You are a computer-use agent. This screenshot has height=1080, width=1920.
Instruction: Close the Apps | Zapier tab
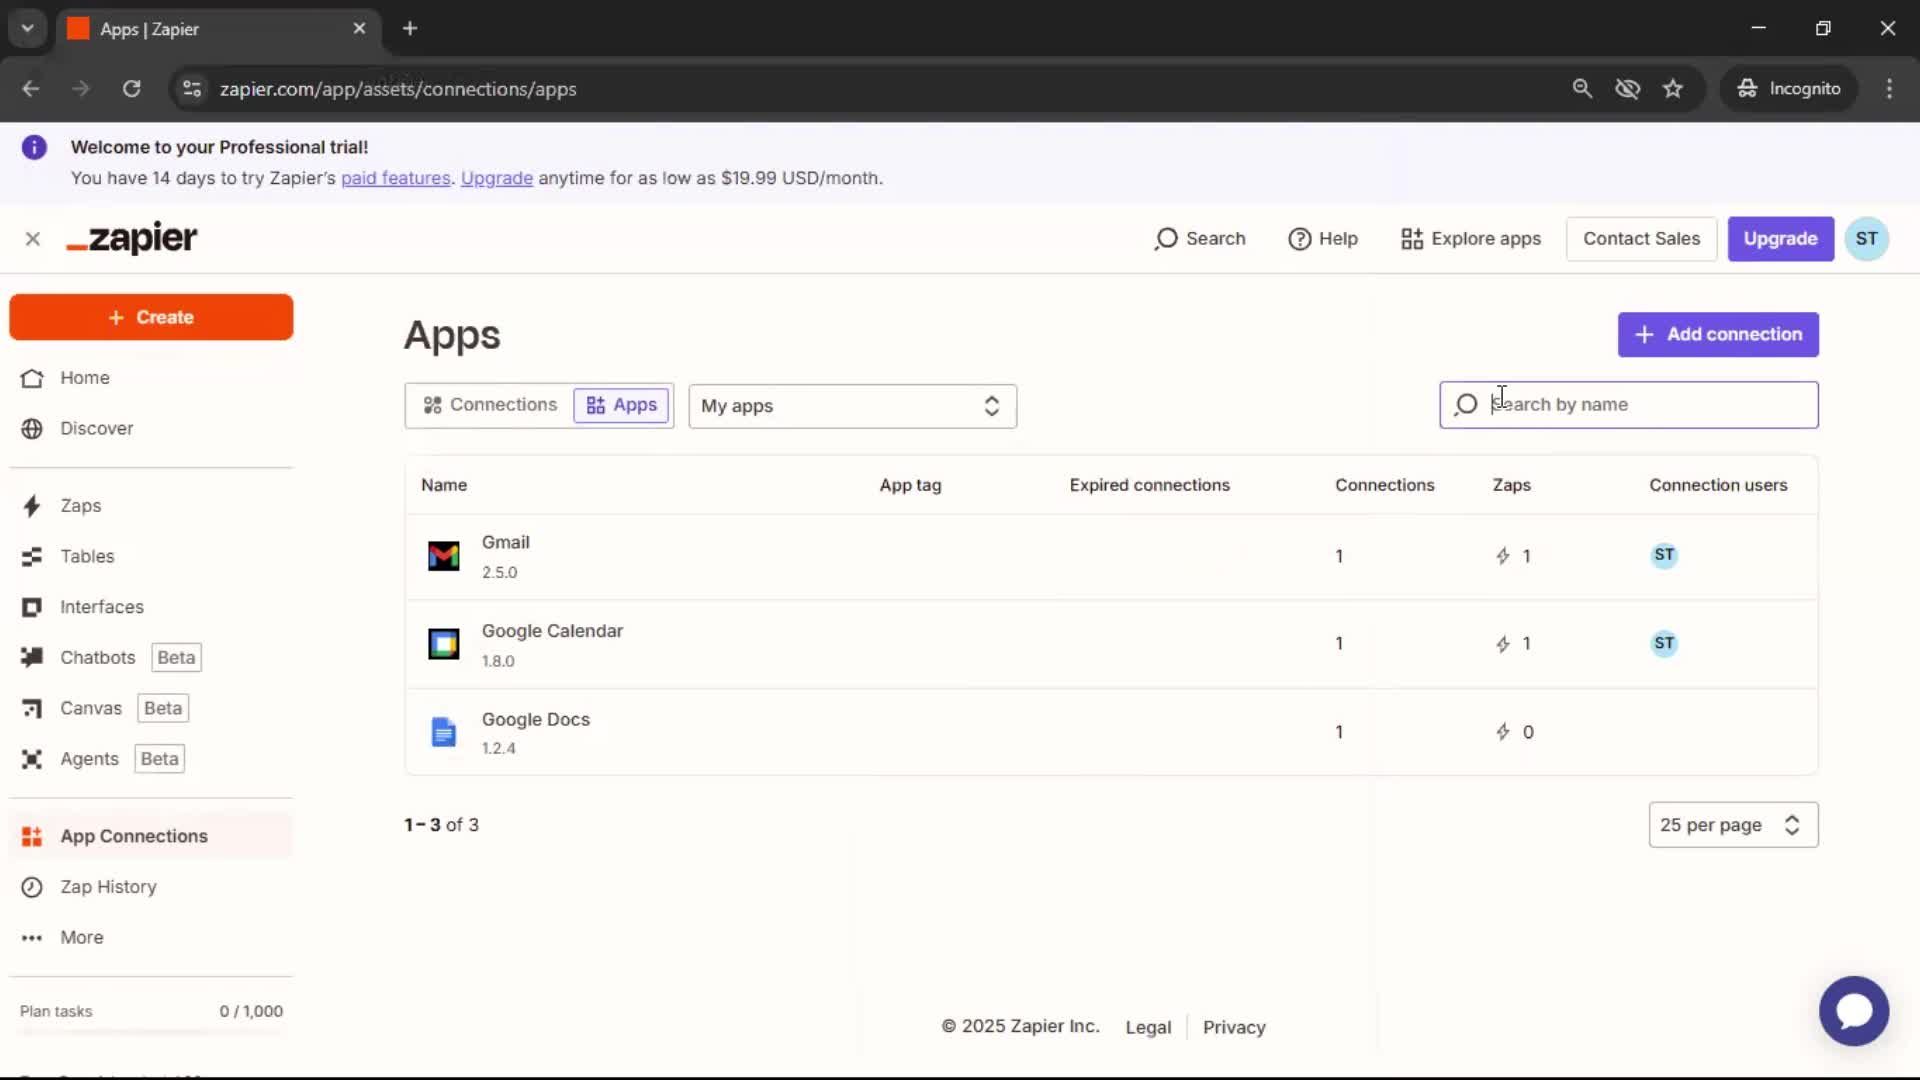coord(359,29)
